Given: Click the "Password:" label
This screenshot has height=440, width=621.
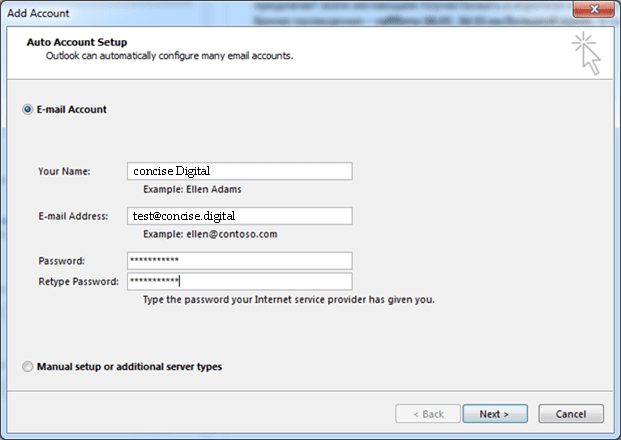Looking at the screenshot, I should pos(61,260).
